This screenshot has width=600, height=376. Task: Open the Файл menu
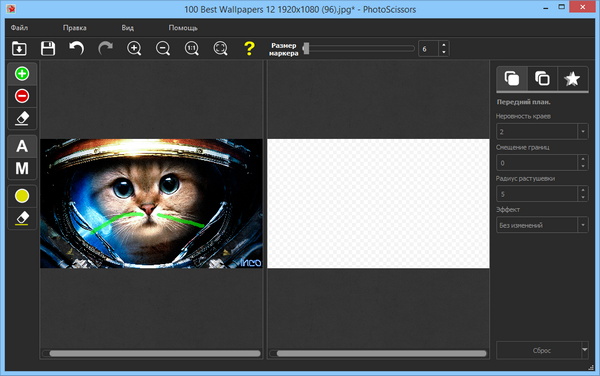point(19,28)
